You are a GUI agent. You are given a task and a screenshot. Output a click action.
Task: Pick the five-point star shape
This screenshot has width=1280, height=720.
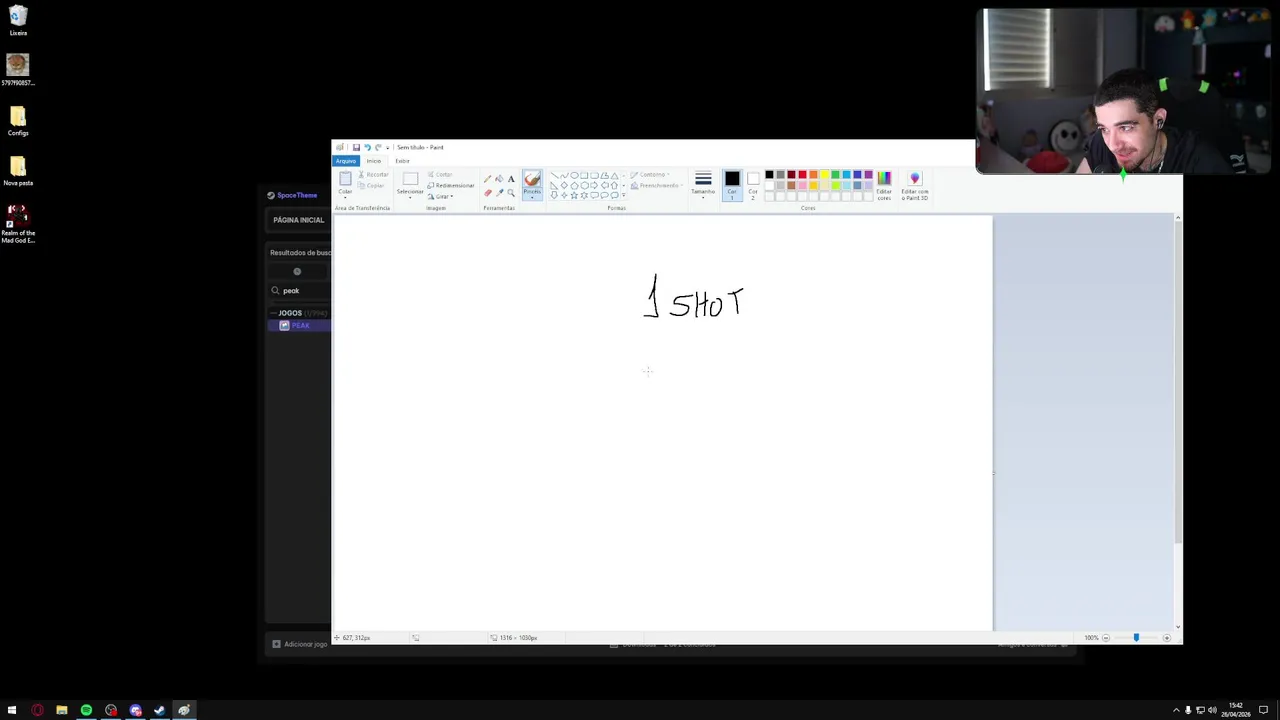(x=574, y=195)
